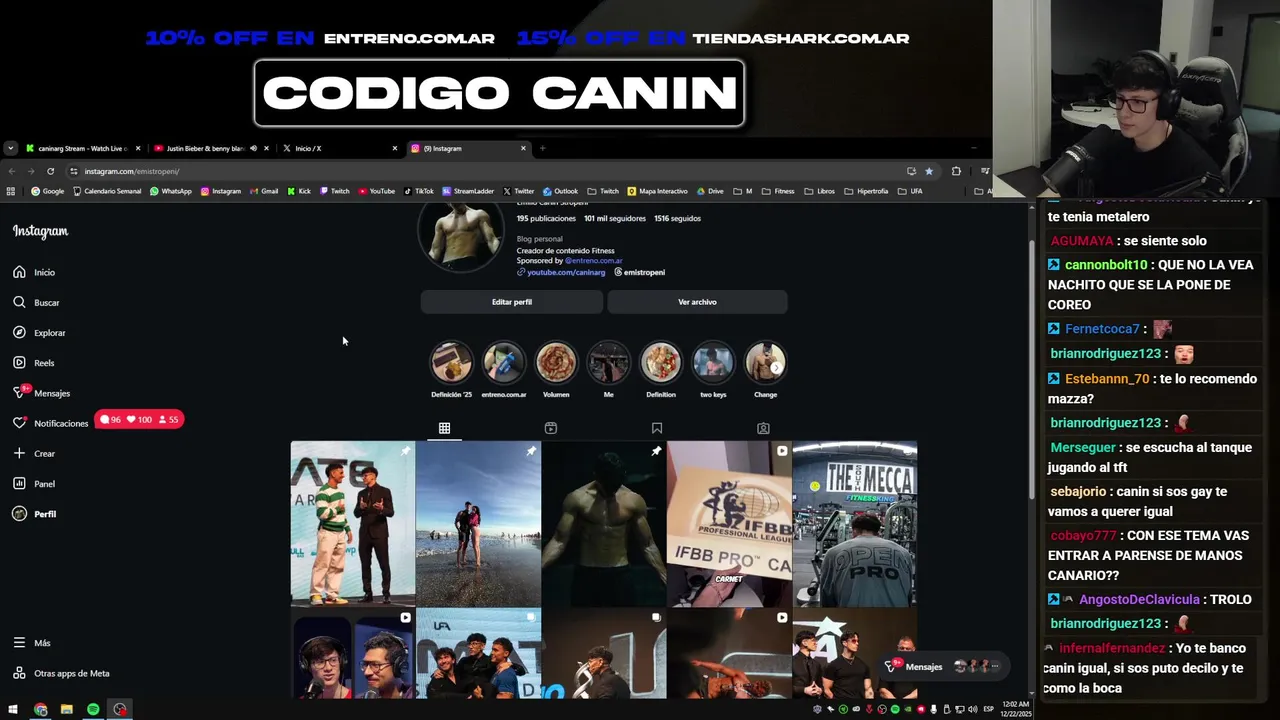Open TikTok bookmark
The width and height of the screenshot is (1280, 720).
(418, 191)
